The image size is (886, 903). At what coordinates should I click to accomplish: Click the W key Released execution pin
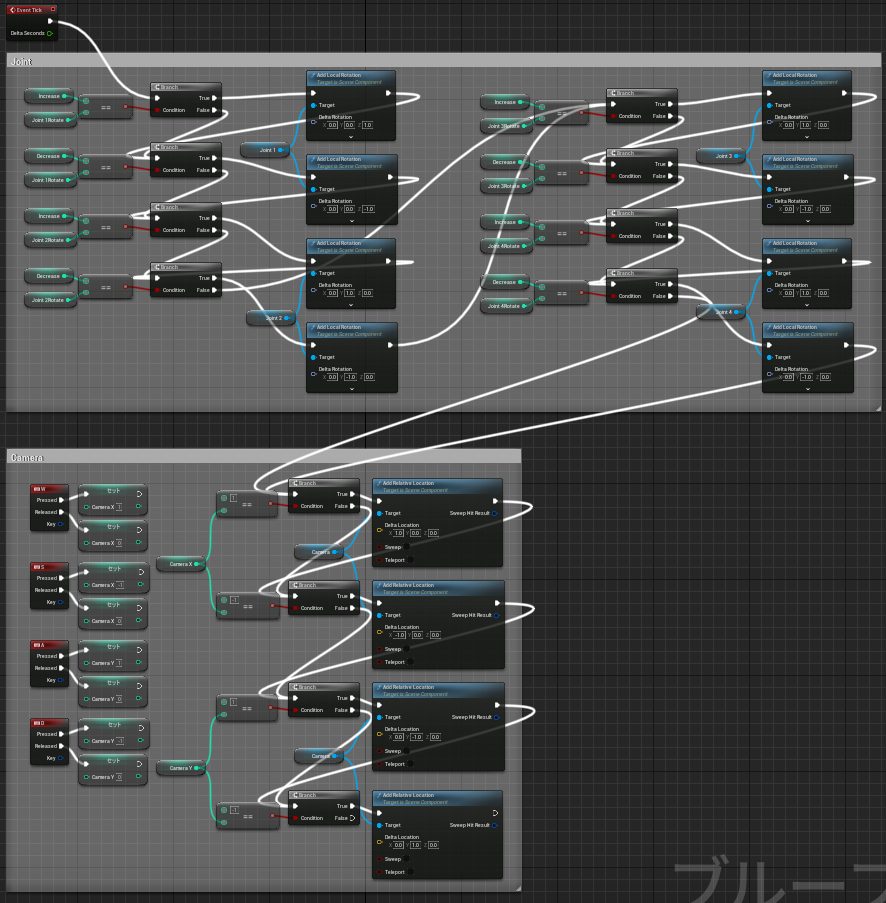point(62,512)
